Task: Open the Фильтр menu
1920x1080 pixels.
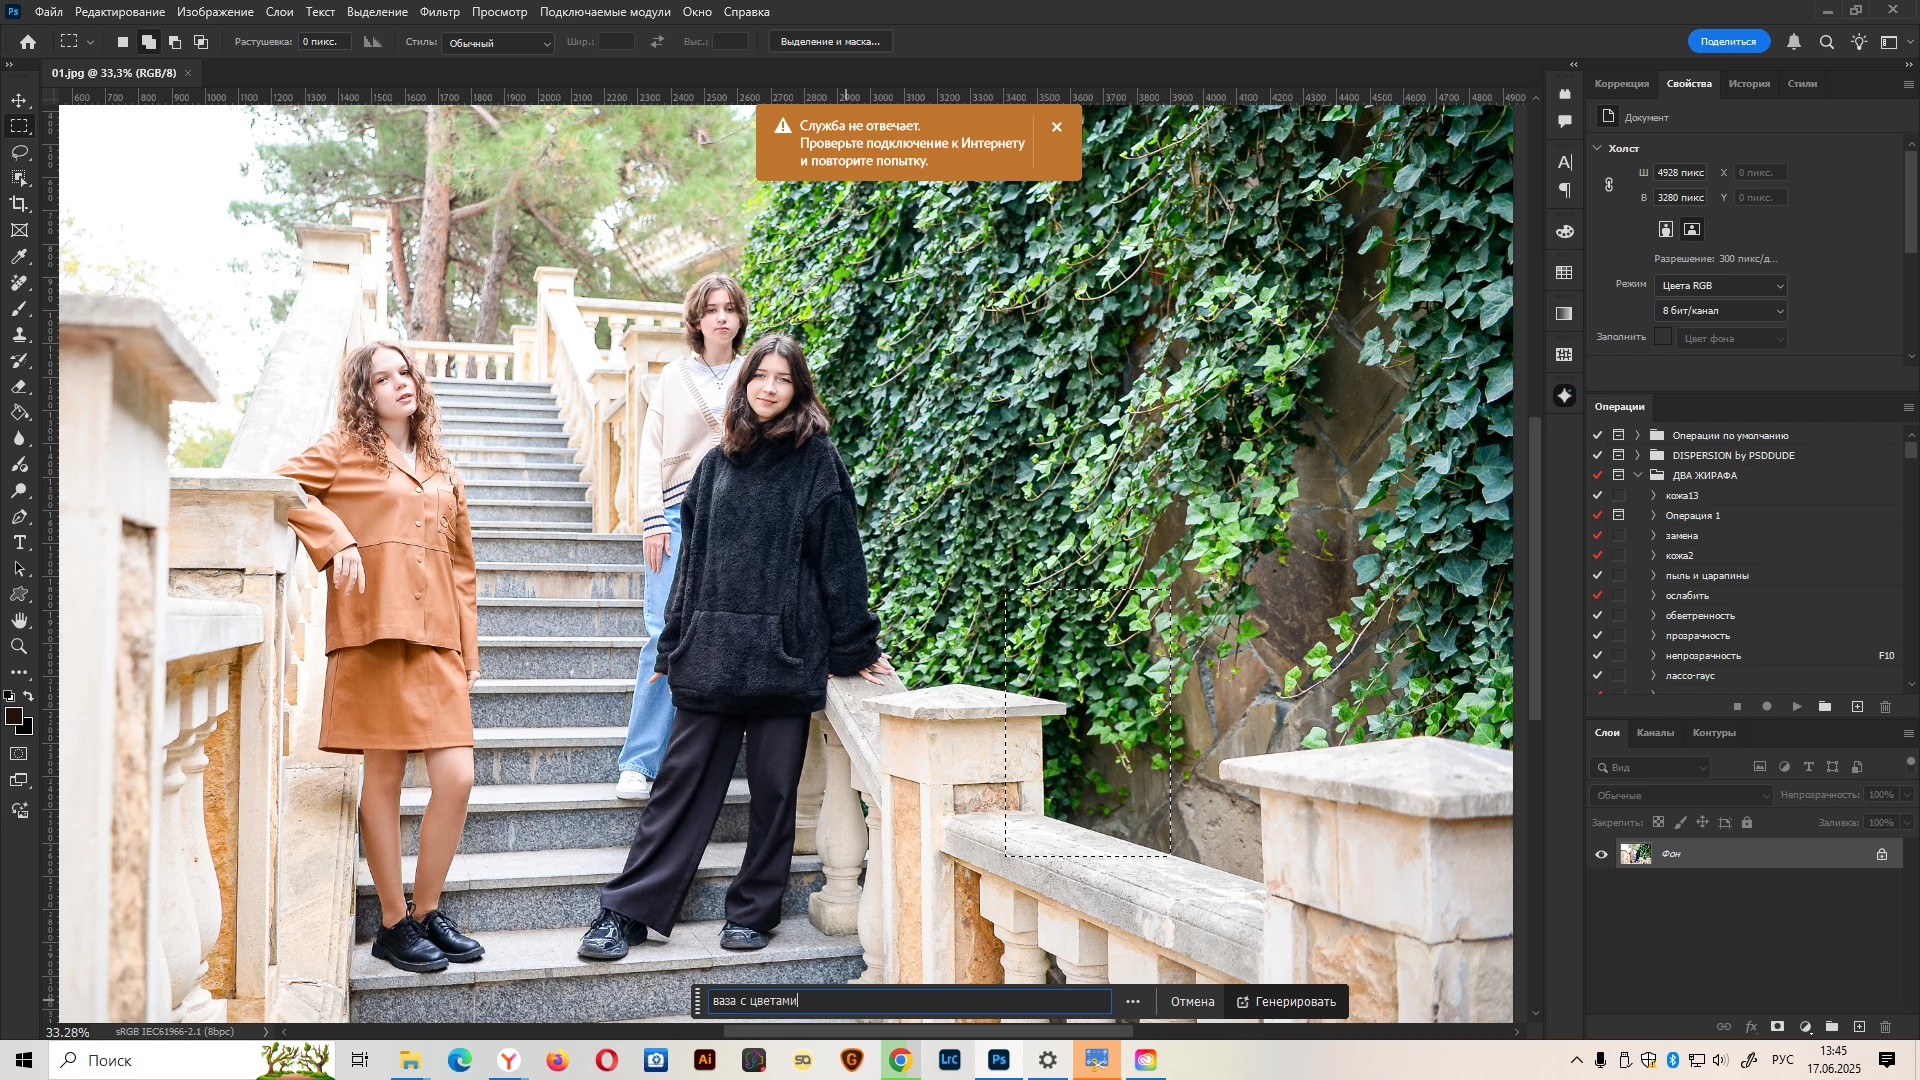Action: click(439, 12)
